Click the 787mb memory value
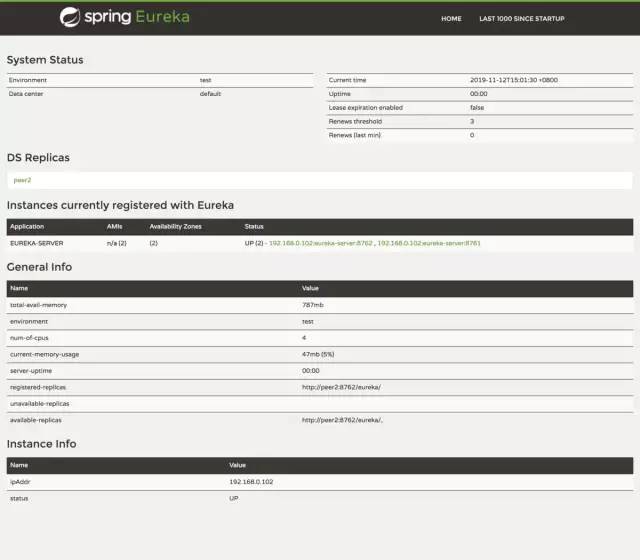Viewport: 640px width, 560px height. pos(313,305)
